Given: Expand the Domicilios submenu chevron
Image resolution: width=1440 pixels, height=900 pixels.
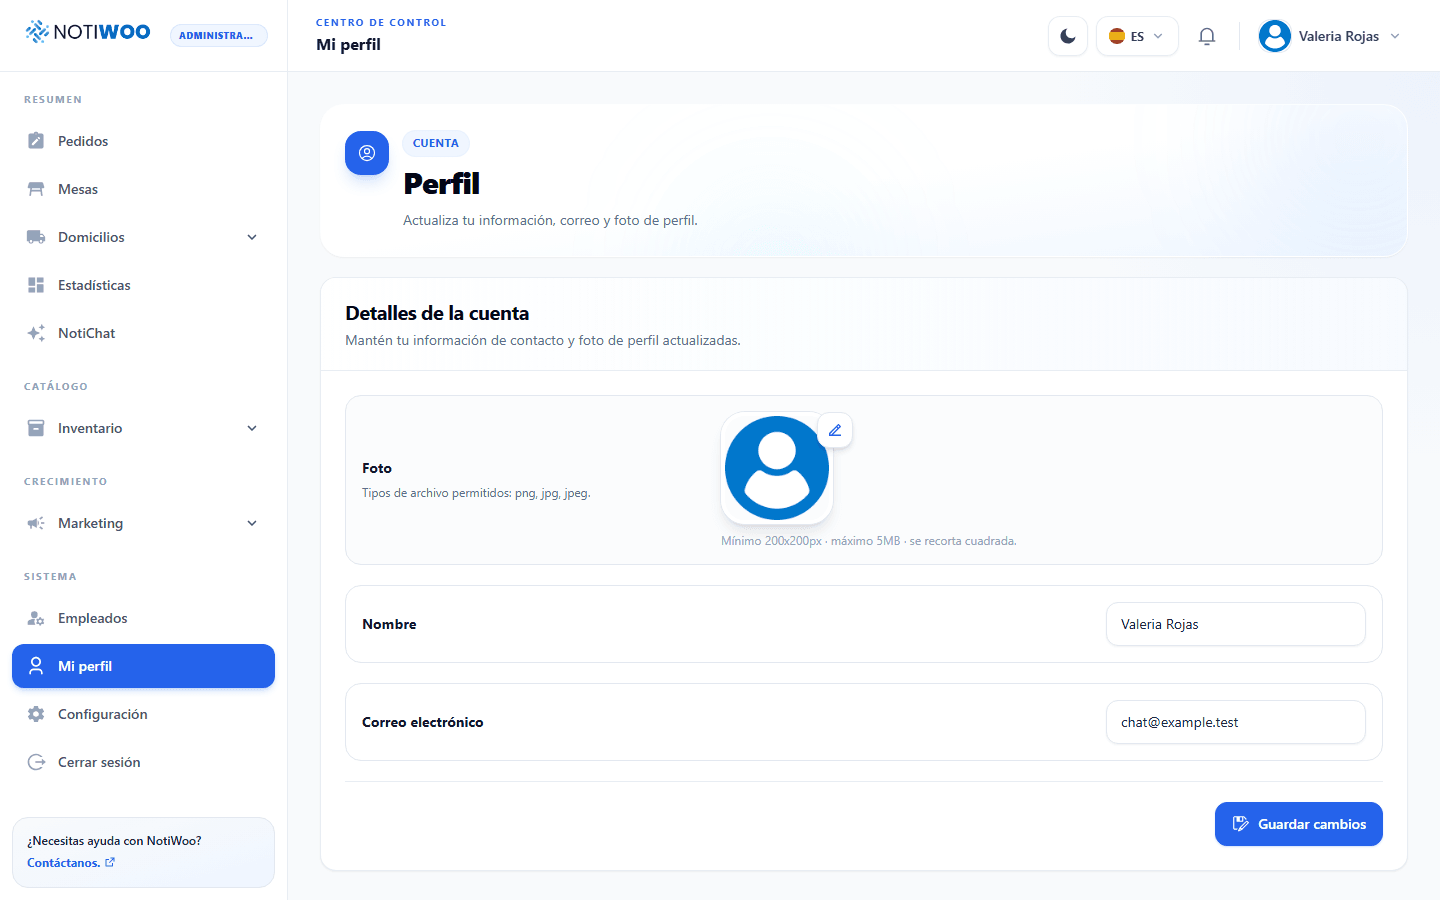Looking at the screenshot, I should pos(252,237).
